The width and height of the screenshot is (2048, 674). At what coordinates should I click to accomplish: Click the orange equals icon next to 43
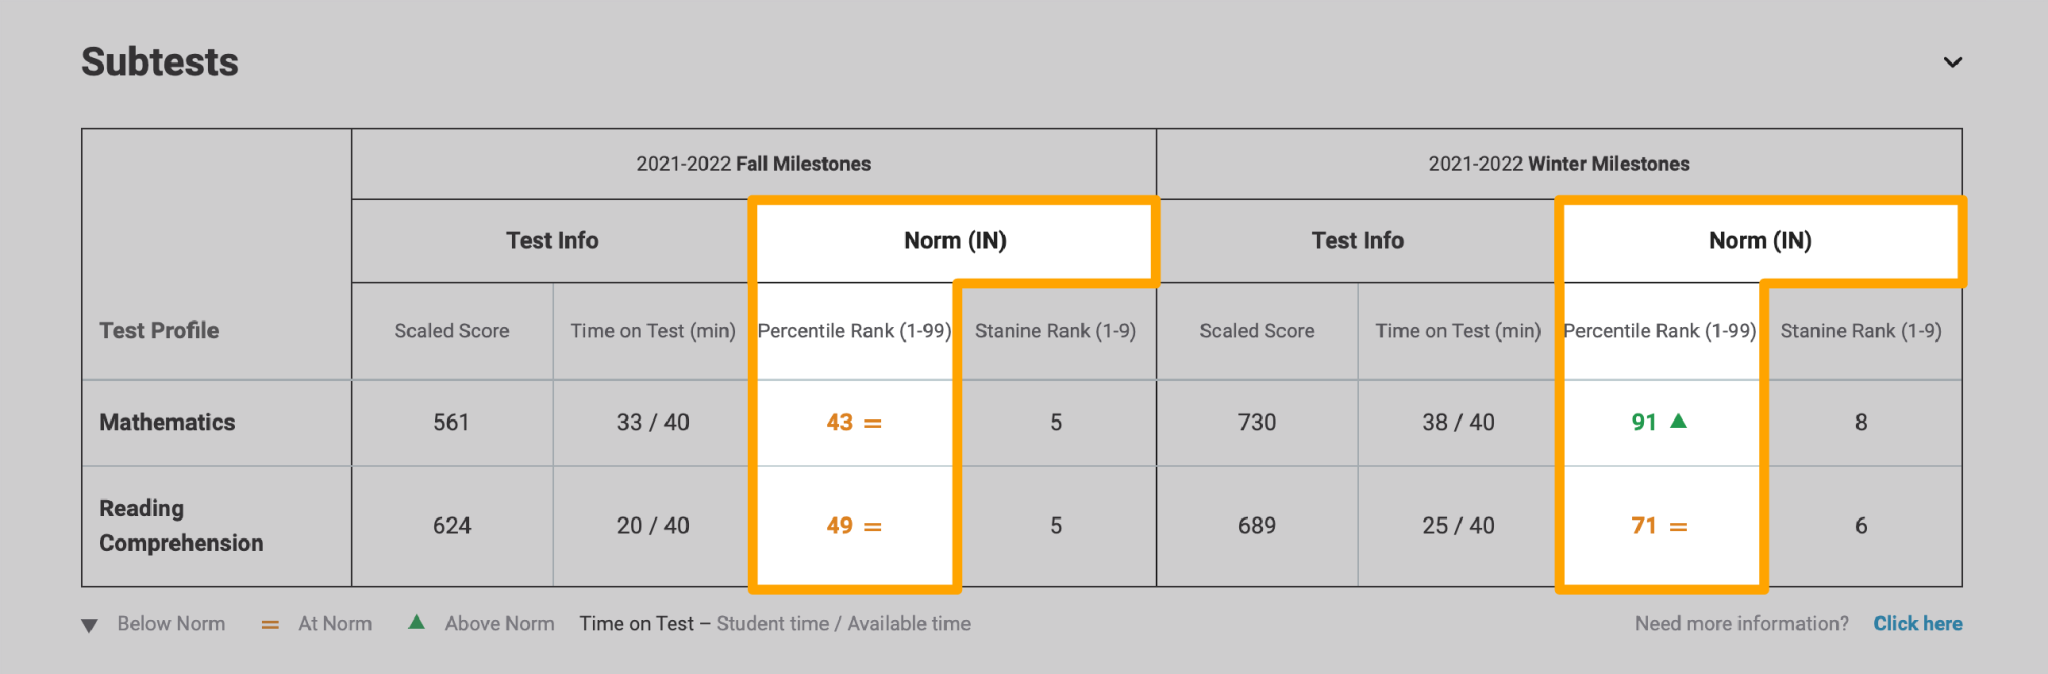click(x=874, y=423)
